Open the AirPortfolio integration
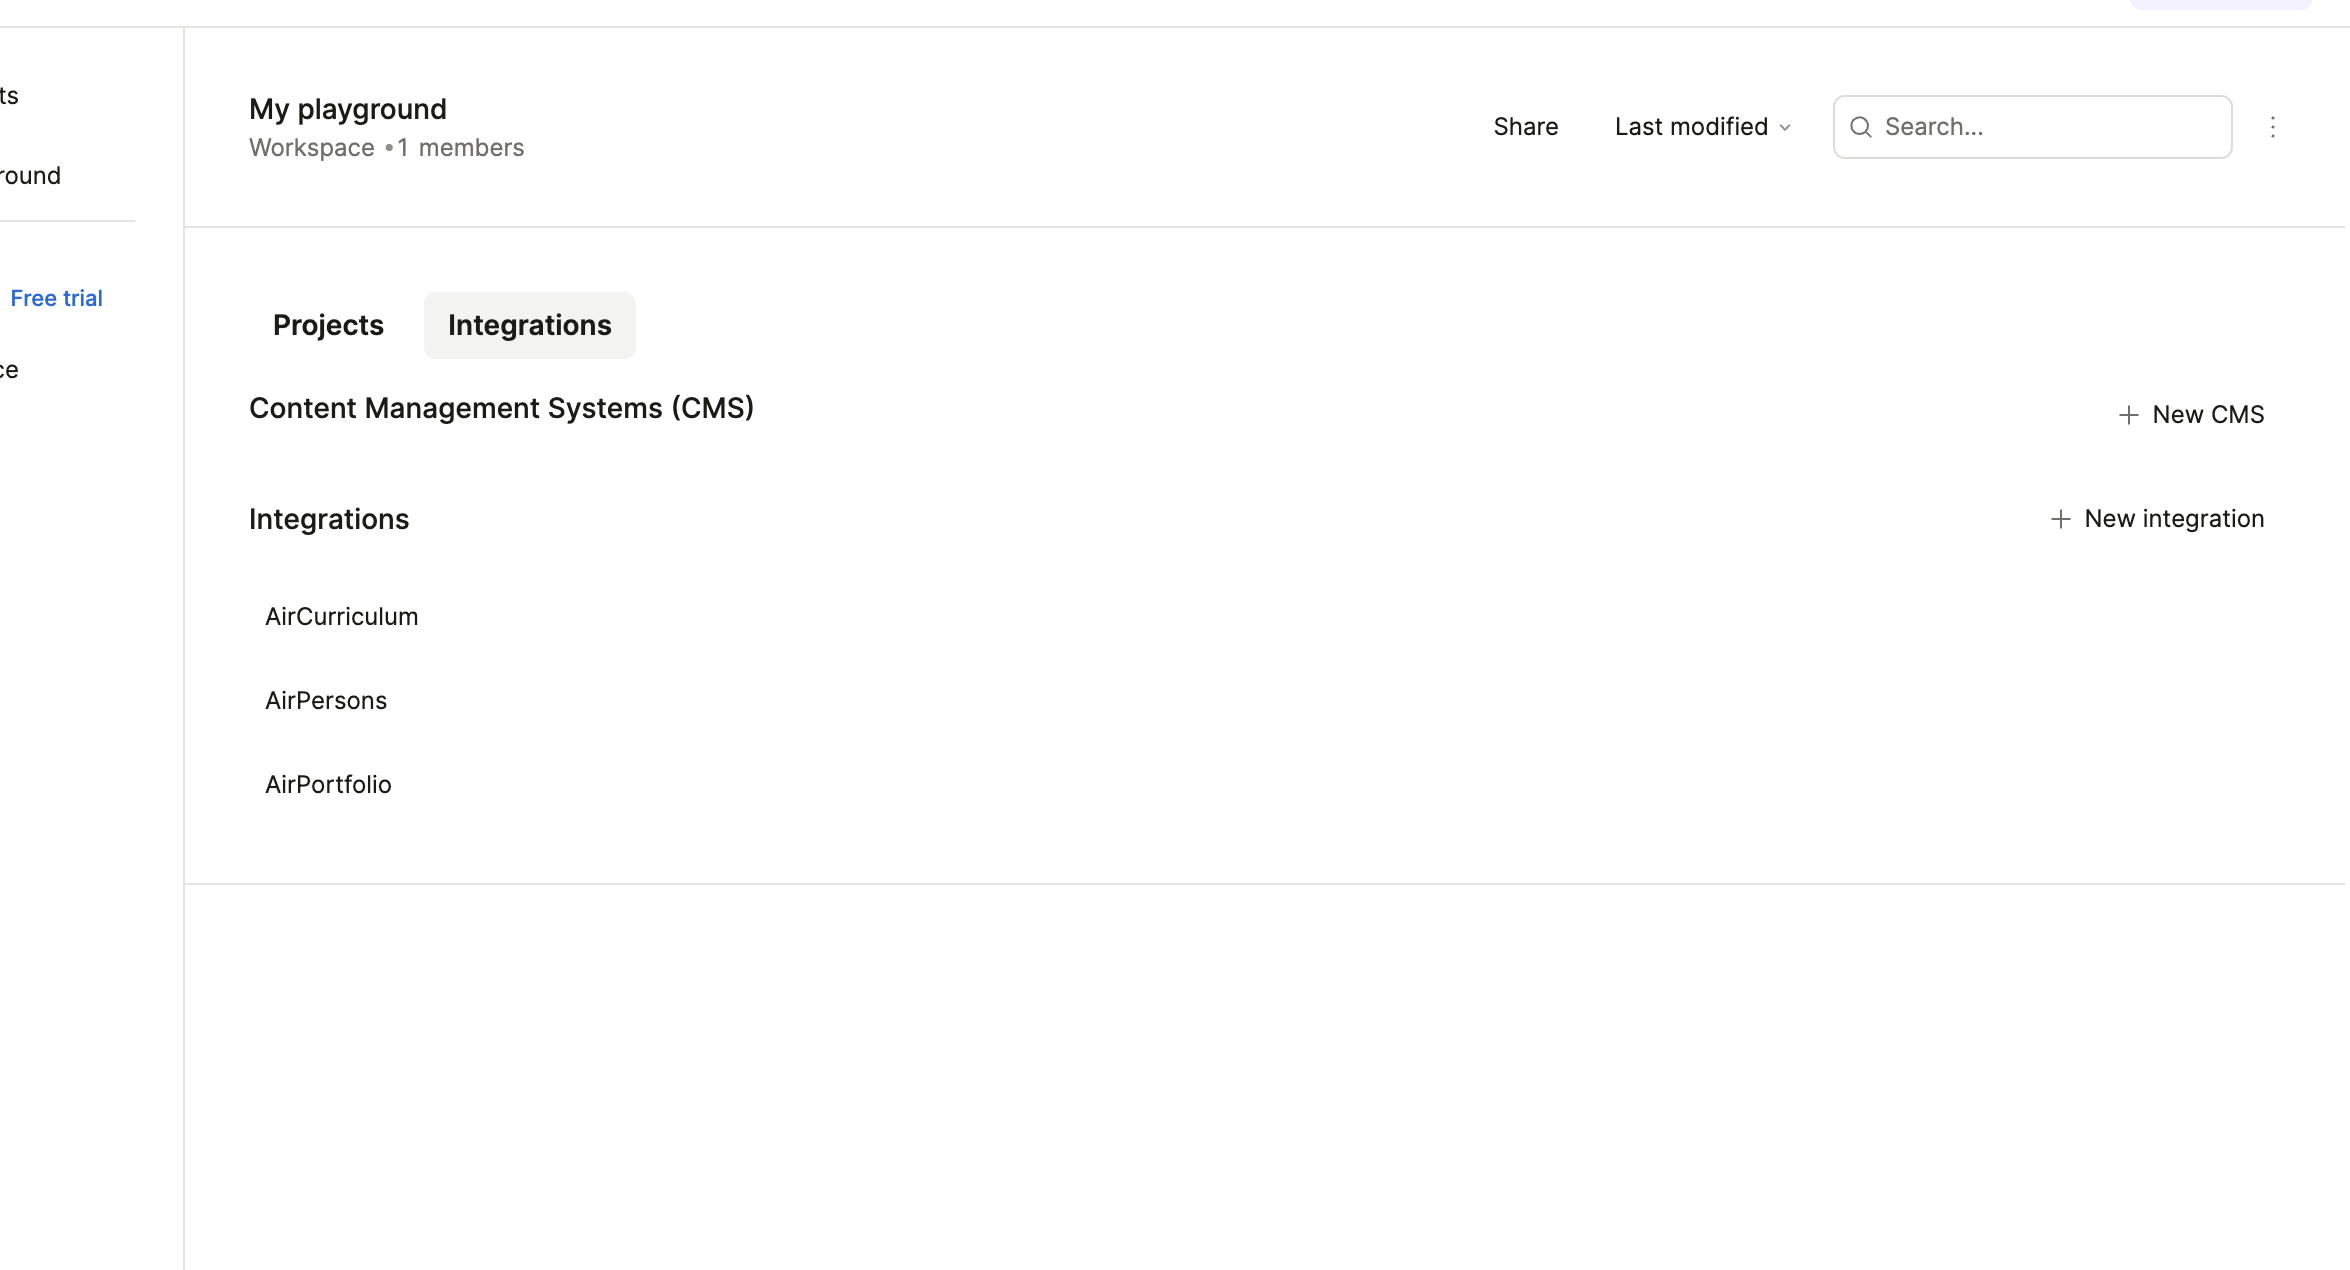This screenshot has width=2350, height=1270. (328, 784)
